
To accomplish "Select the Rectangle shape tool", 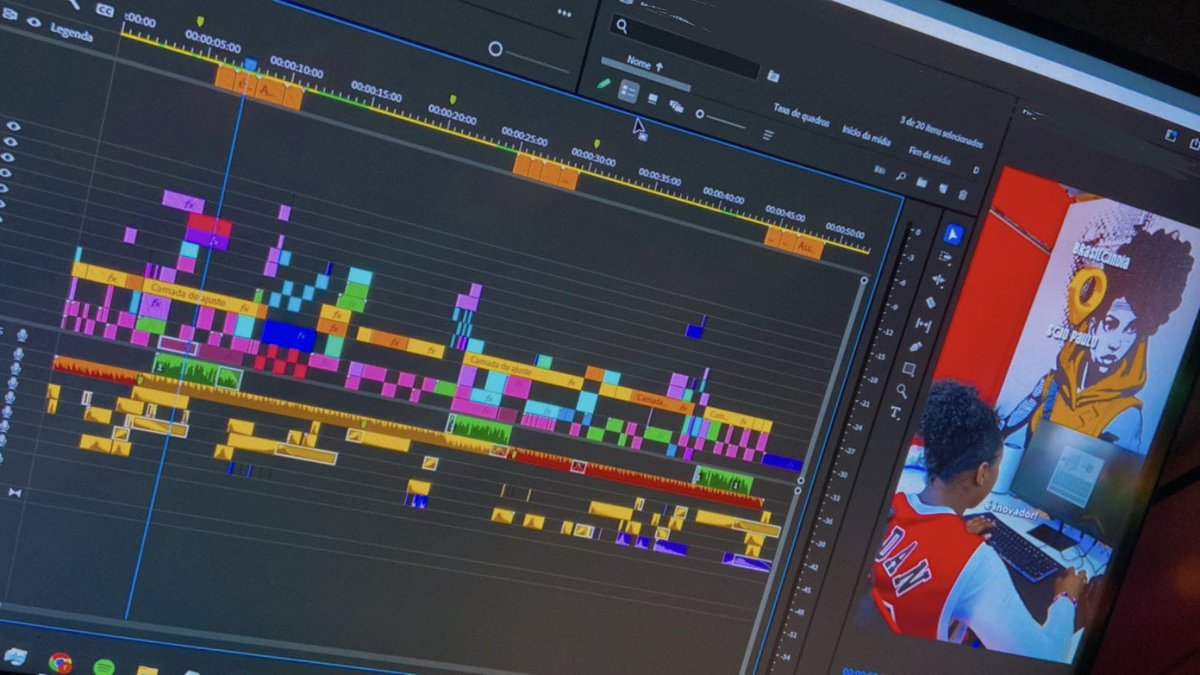I will click(x=909, y=369).
